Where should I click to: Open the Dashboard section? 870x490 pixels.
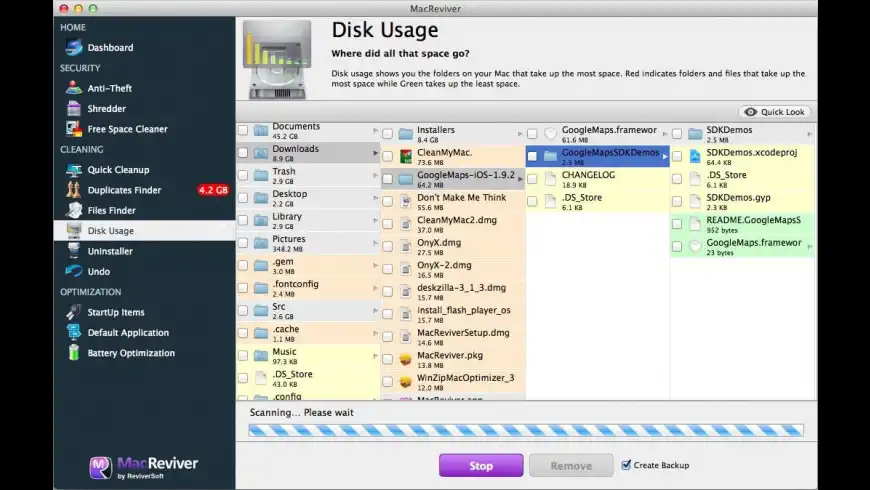[144, 48]
